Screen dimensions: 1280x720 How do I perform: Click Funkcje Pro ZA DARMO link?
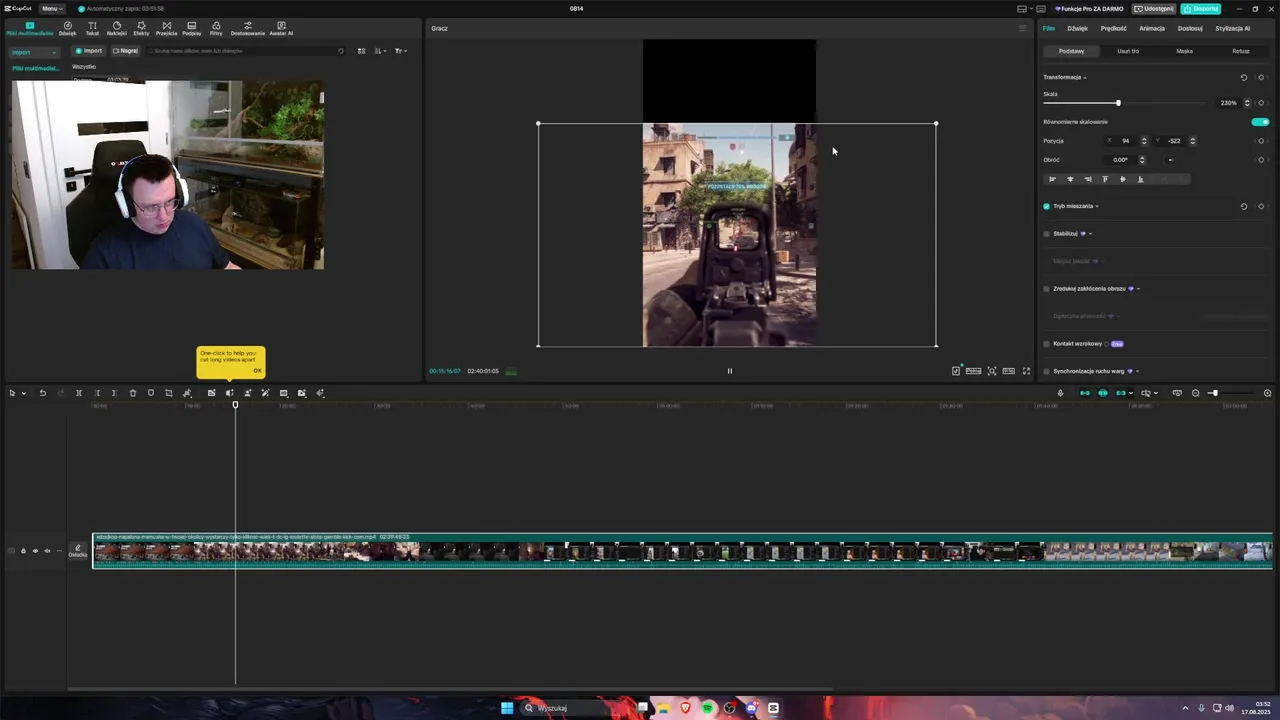coord(1089,9)
